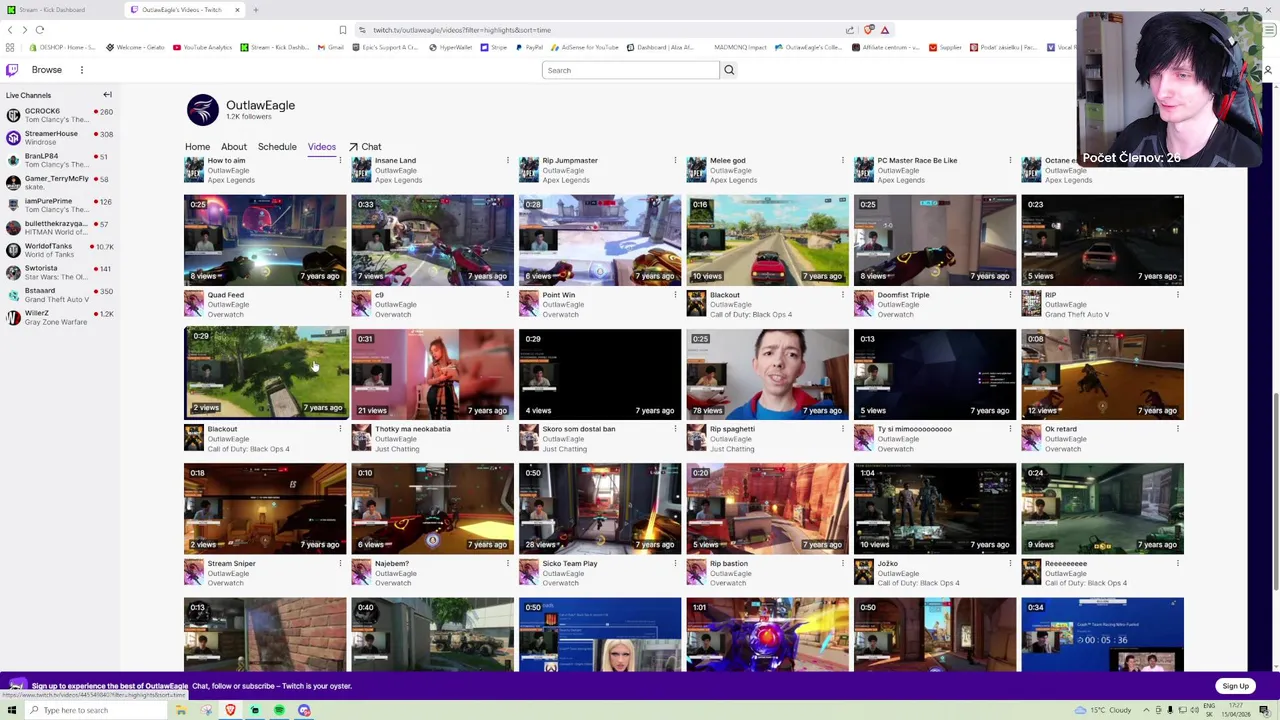Open options menu for Stream Sniper video

coord(340,563)
